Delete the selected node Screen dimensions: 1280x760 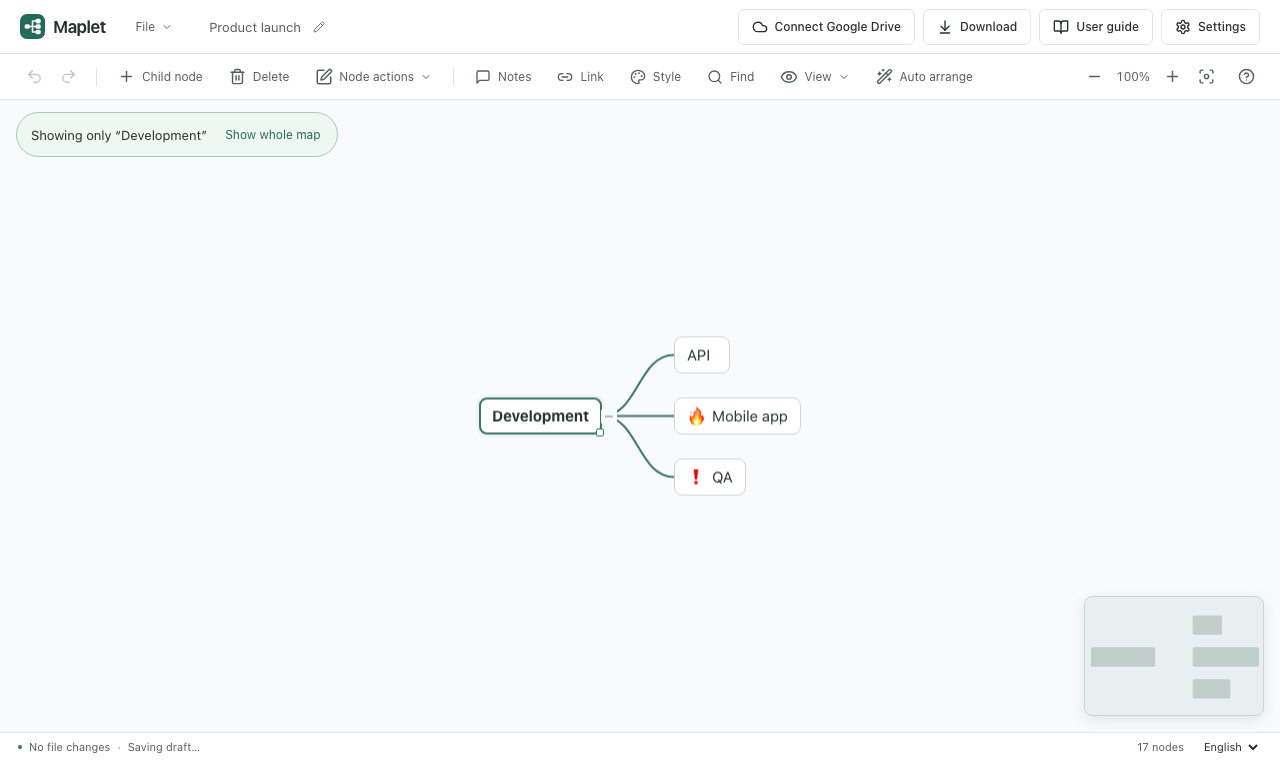coord(260,77)
